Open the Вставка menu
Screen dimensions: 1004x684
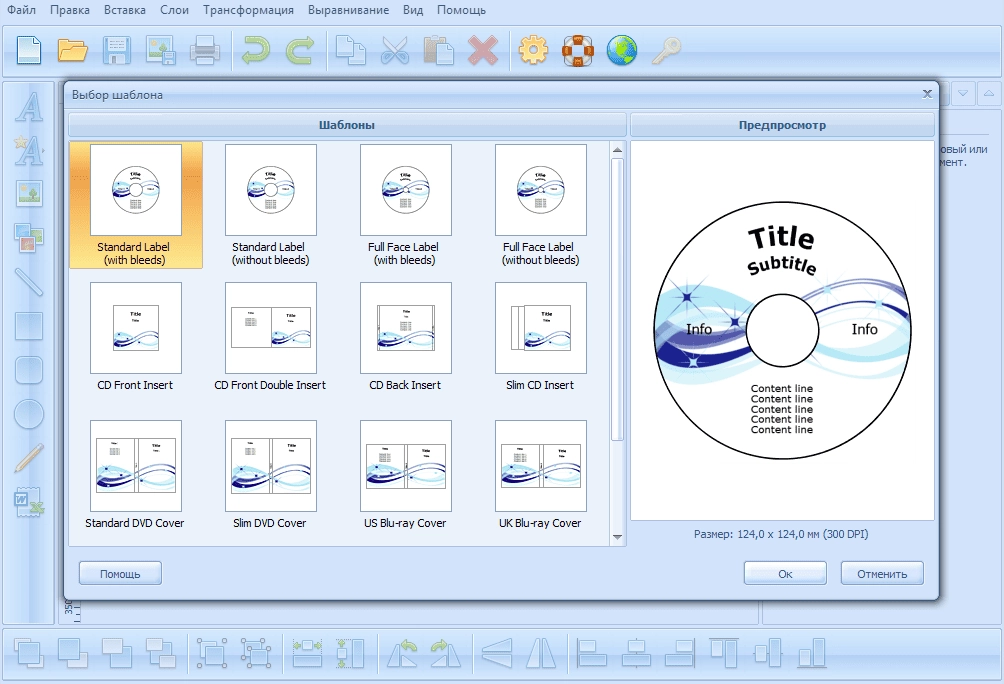(x=125, y=10)
